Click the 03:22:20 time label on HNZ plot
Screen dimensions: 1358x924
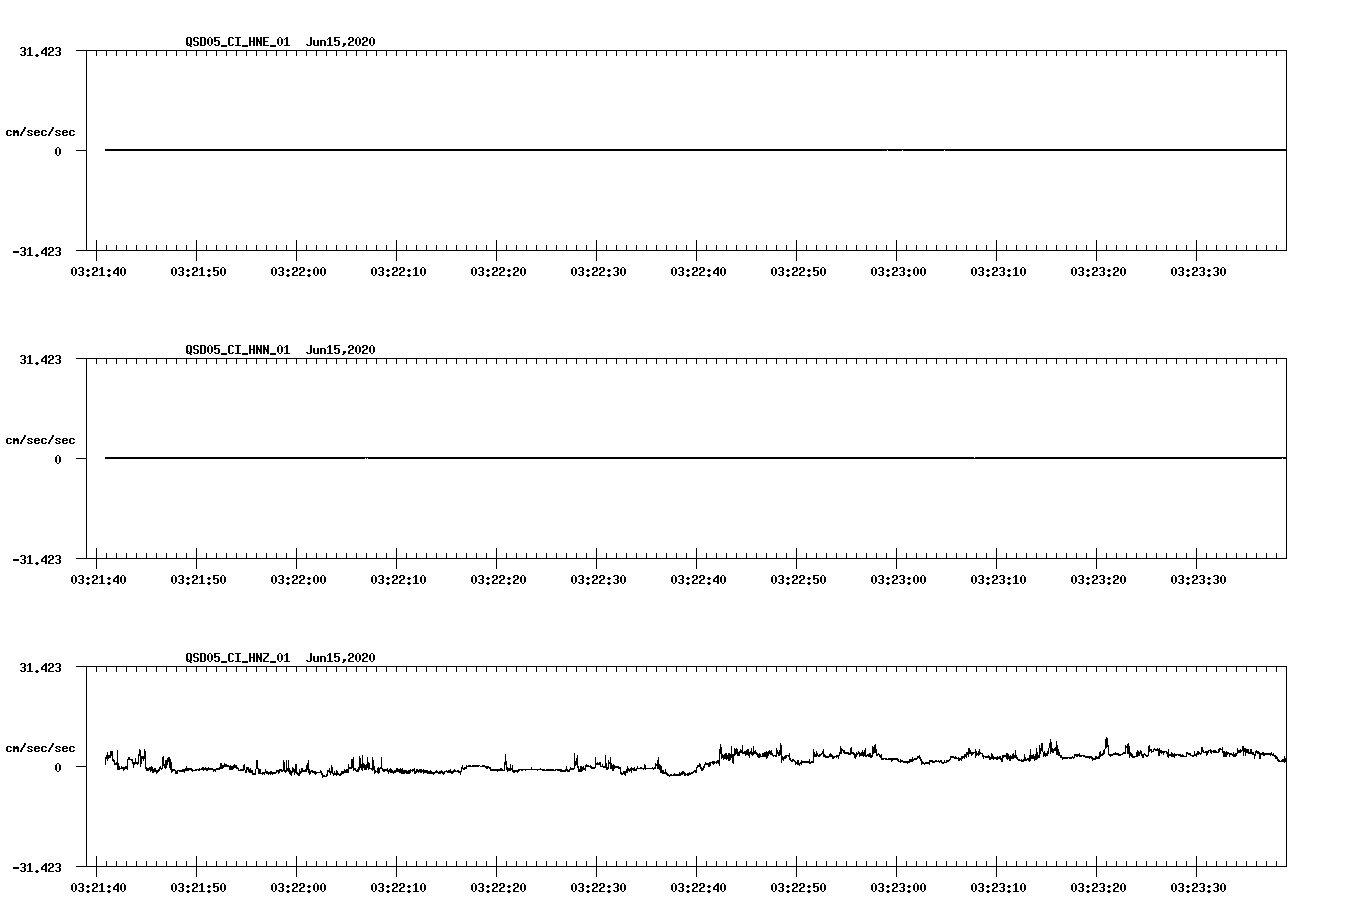[498, 888]
